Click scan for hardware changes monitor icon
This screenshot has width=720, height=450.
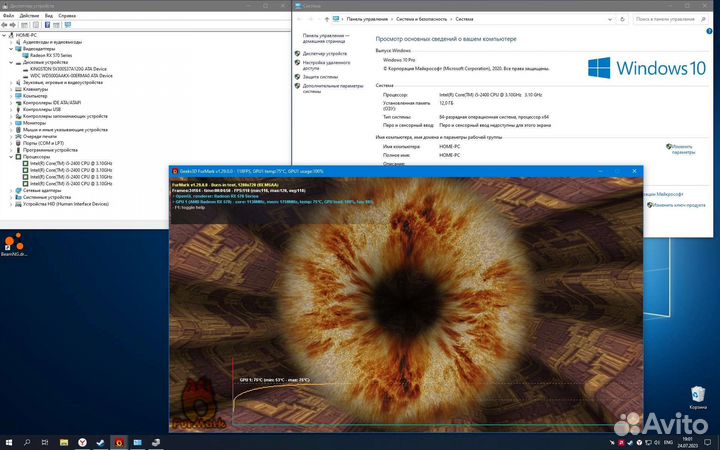68,25
